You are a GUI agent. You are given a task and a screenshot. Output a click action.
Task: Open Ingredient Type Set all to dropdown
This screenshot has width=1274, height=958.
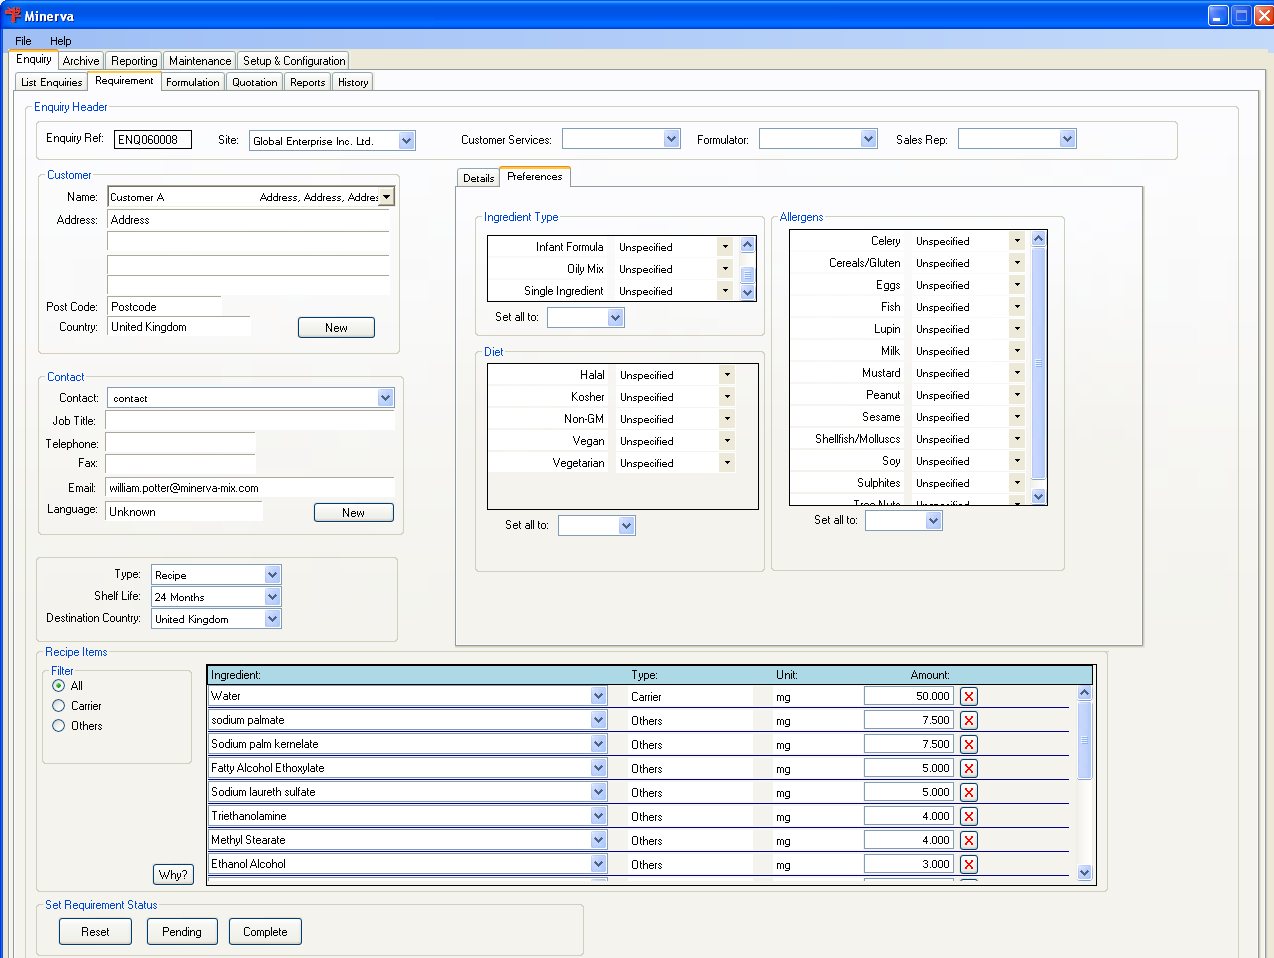615,317
